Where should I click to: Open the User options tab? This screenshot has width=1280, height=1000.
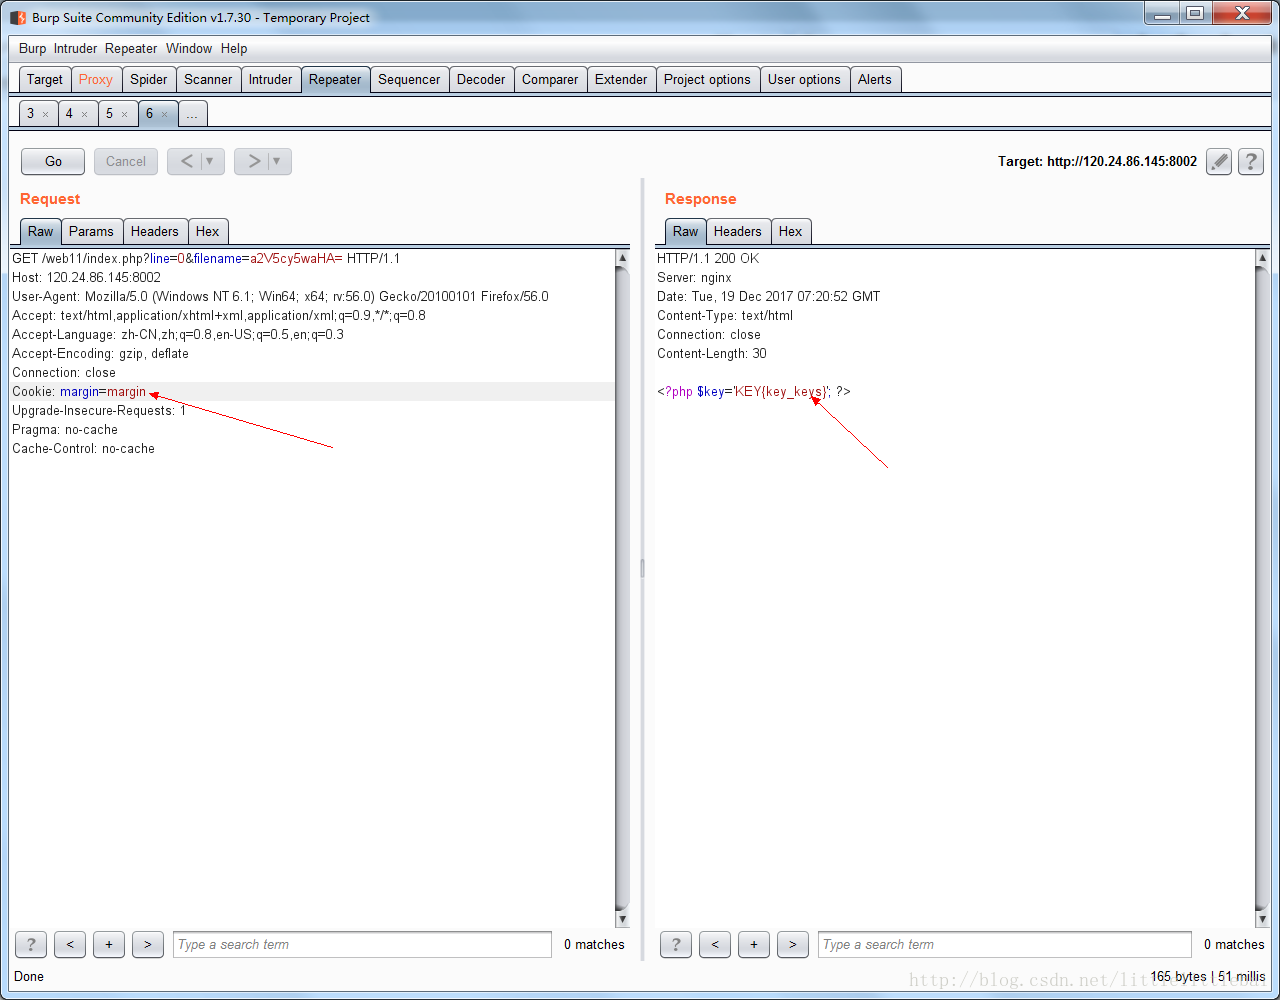804,80
